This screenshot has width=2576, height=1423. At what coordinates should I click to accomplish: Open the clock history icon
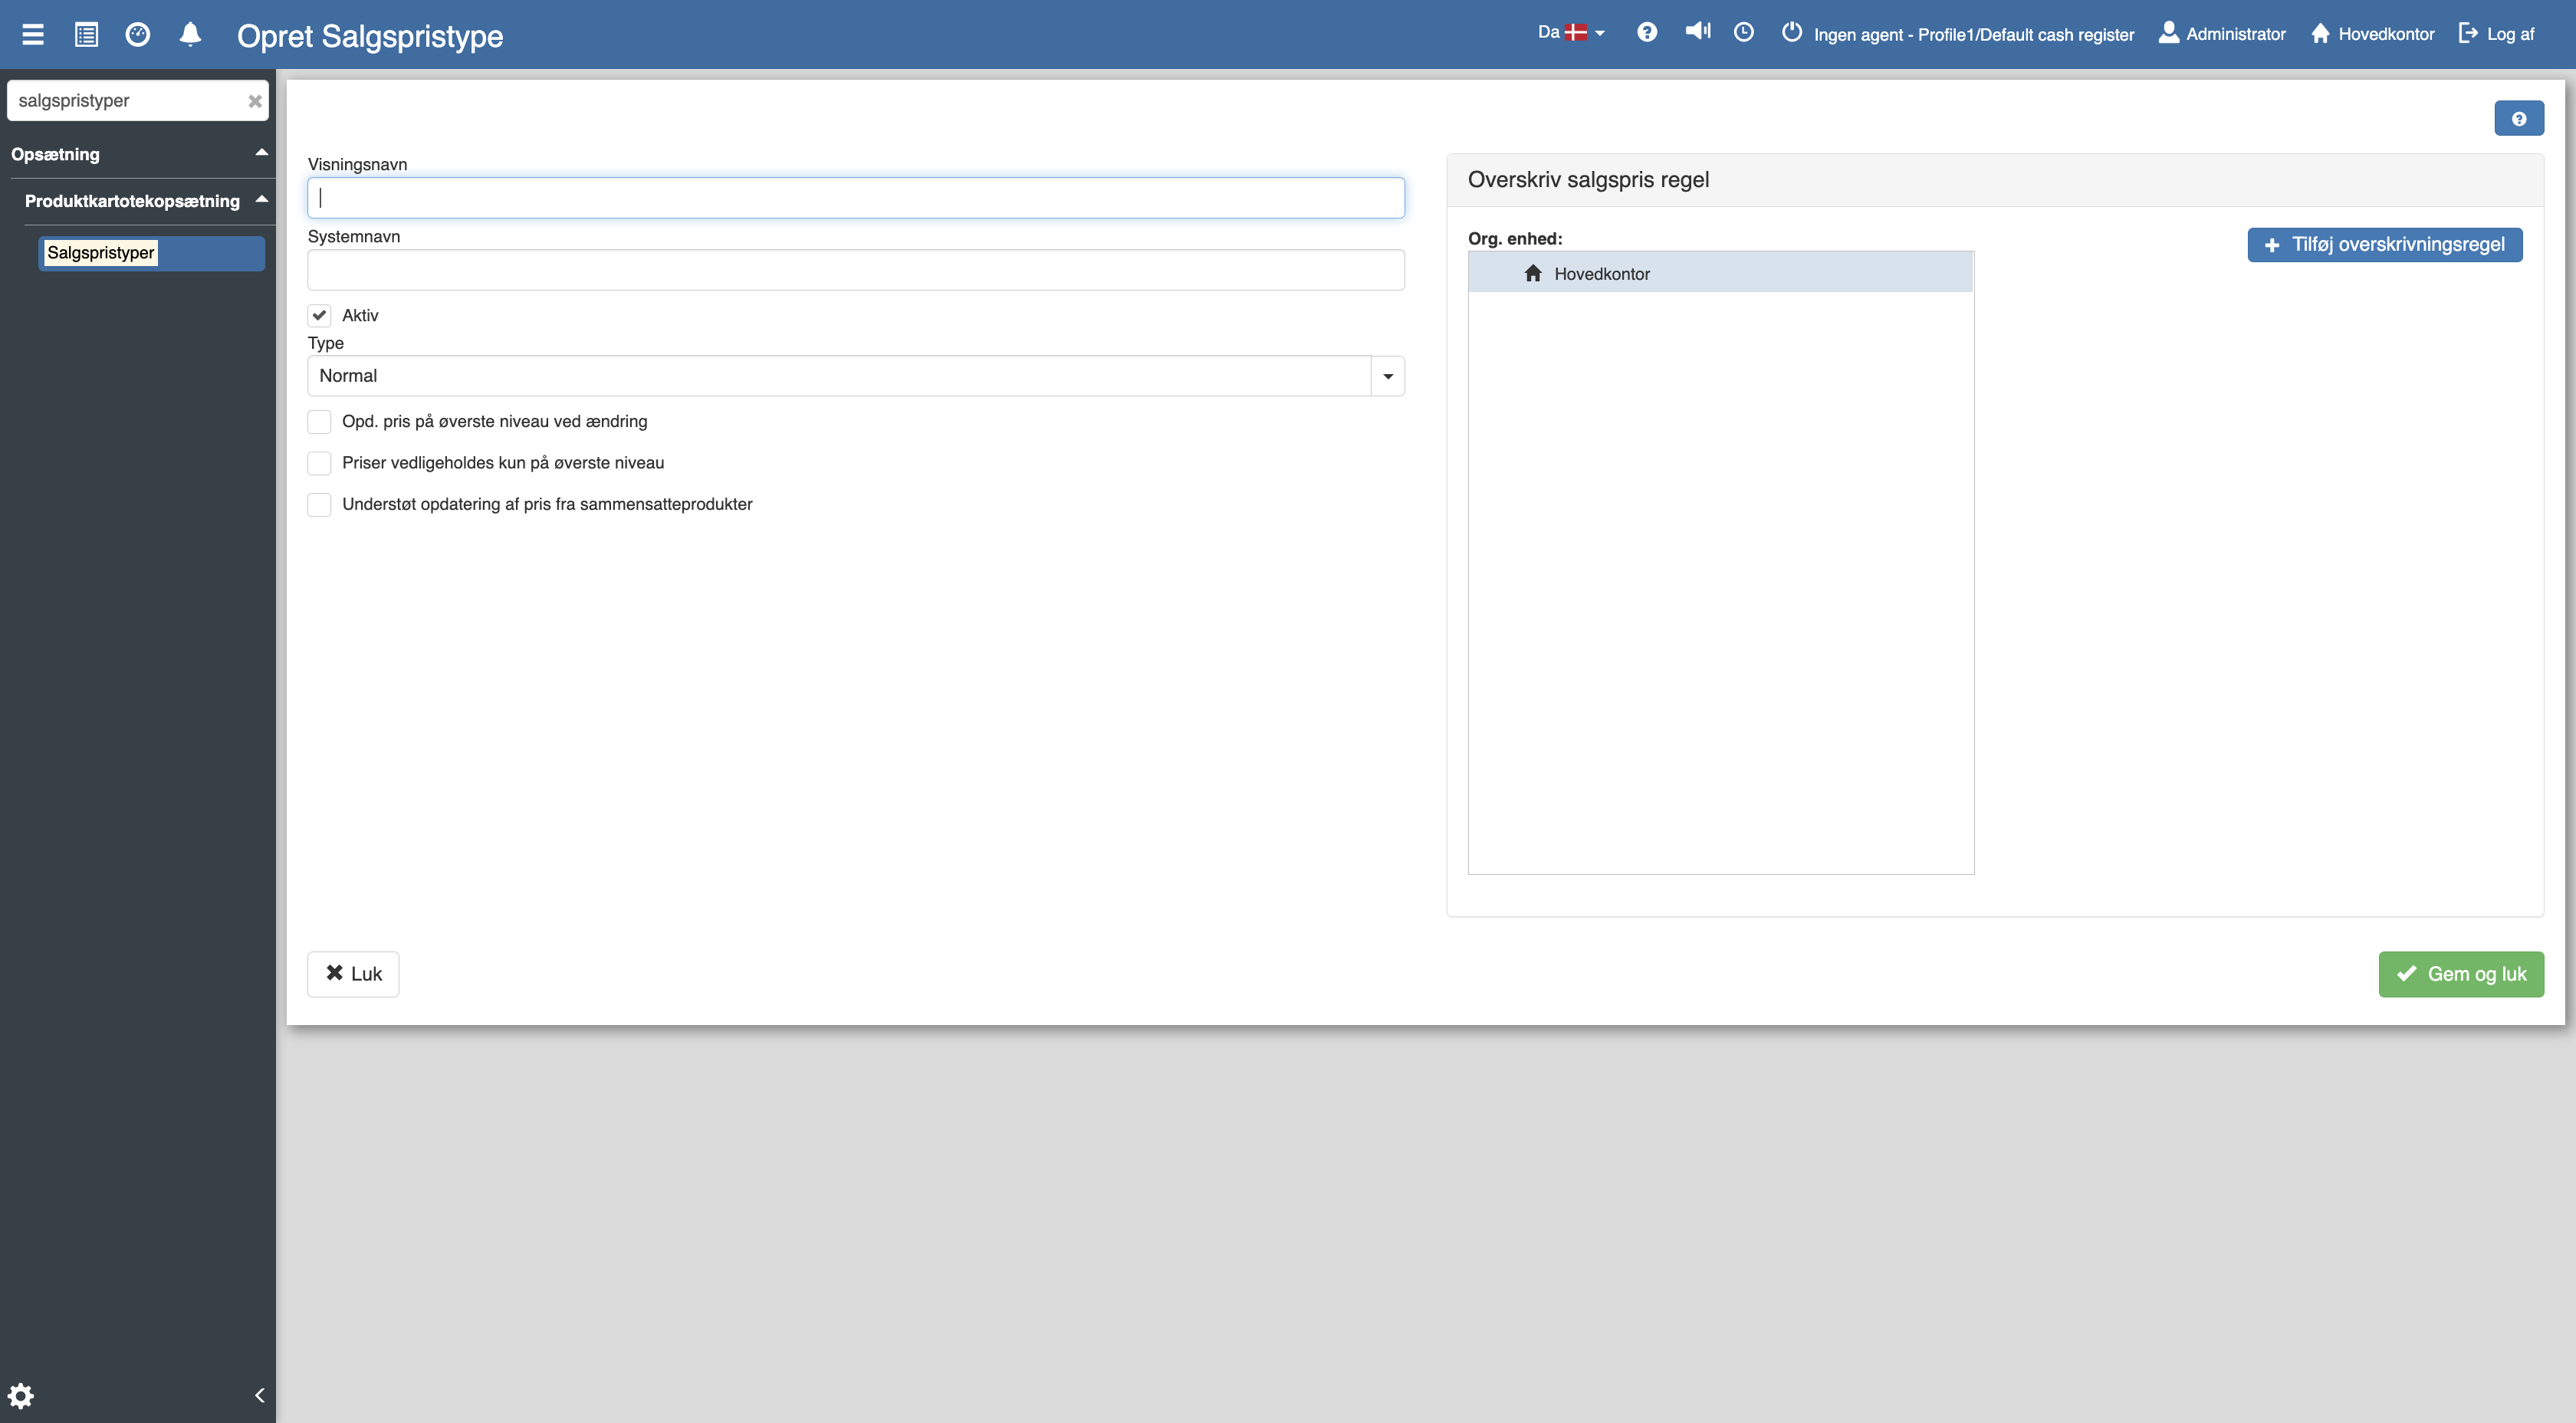(1743, 33)
